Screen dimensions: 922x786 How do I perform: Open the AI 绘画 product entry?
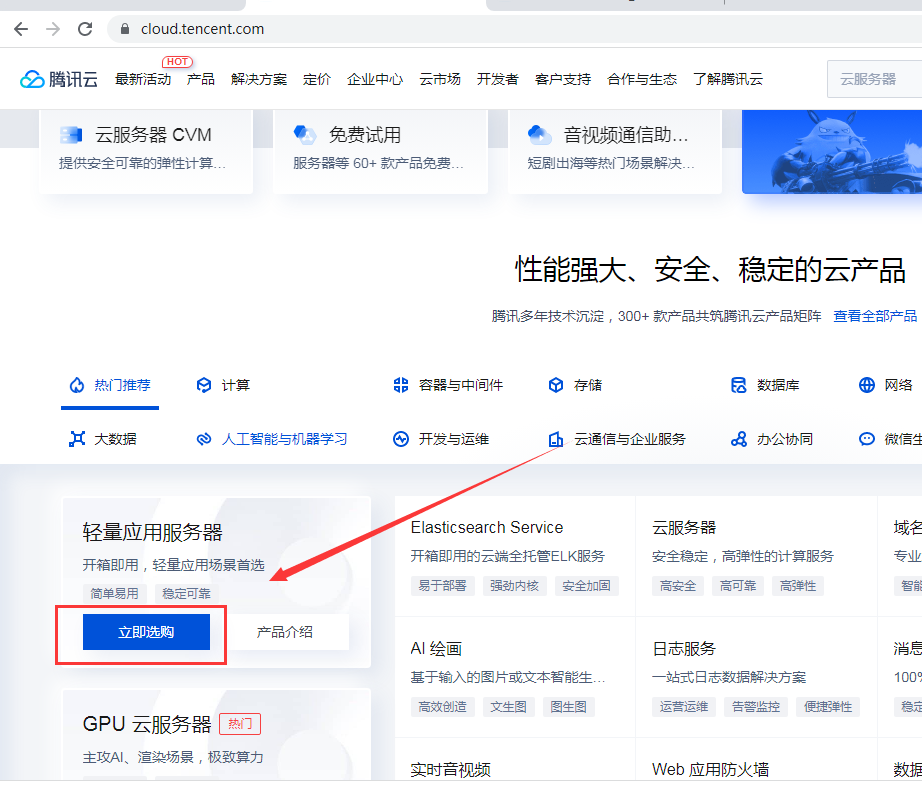point(436,648)
